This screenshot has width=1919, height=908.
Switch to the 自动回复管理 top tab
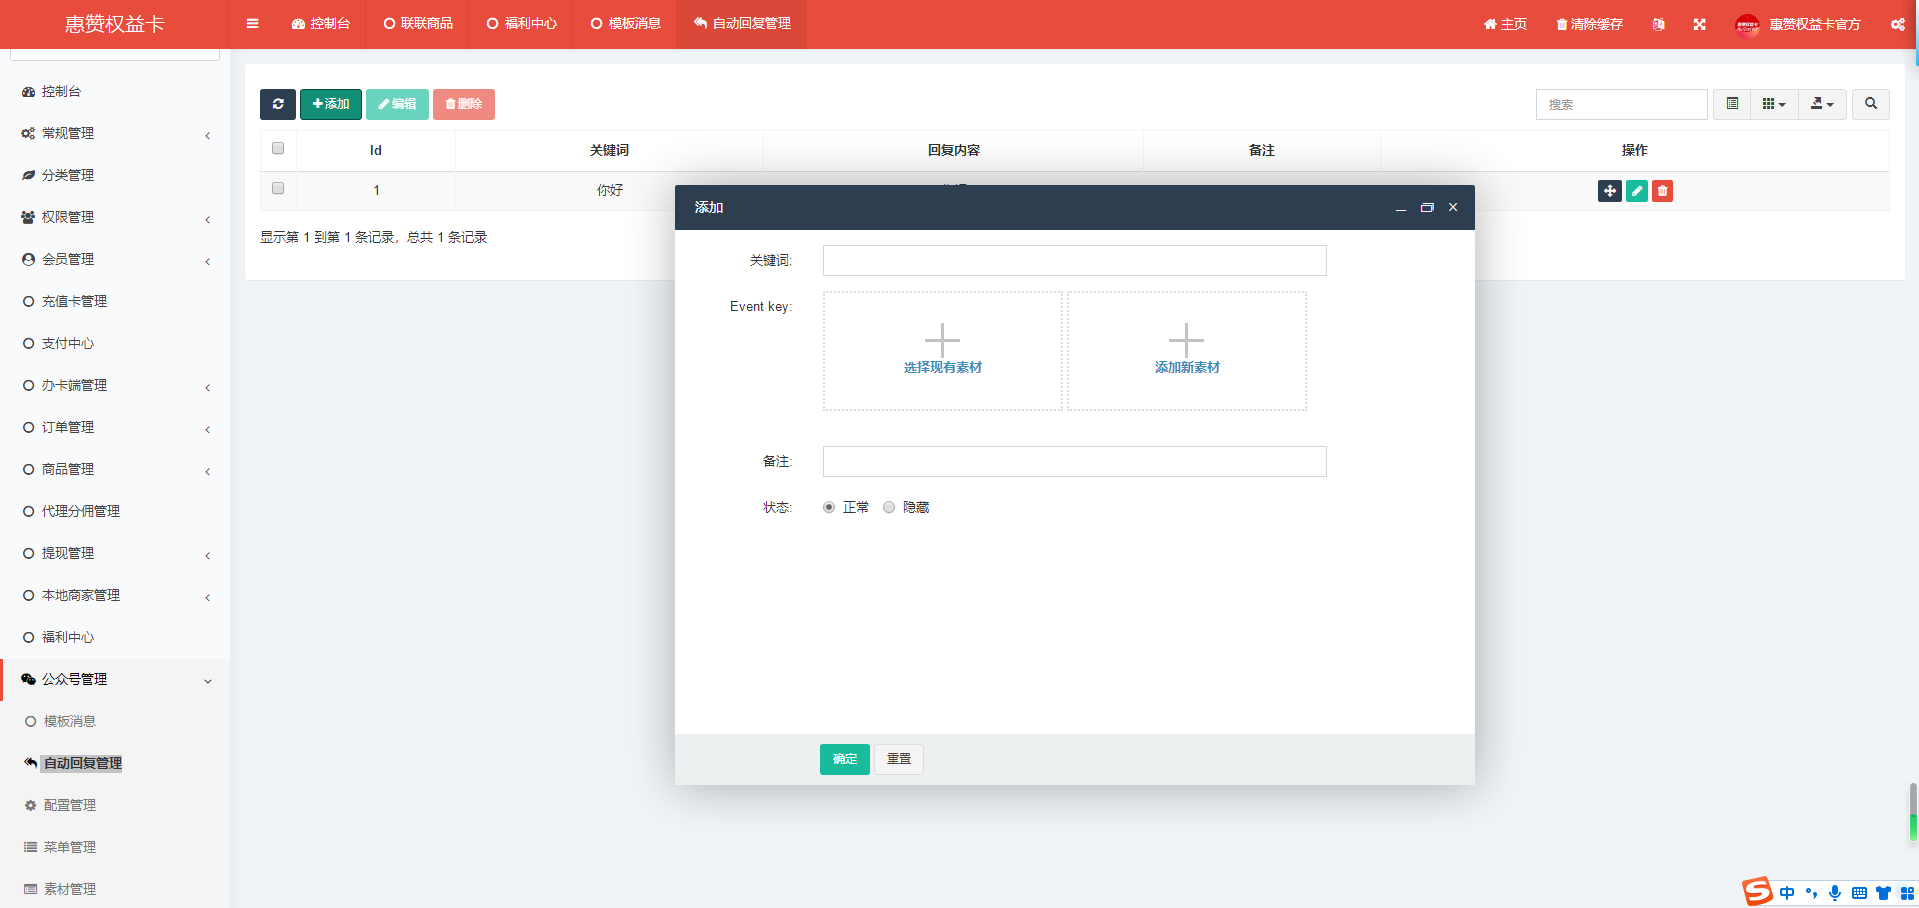[x=742, y=24]
